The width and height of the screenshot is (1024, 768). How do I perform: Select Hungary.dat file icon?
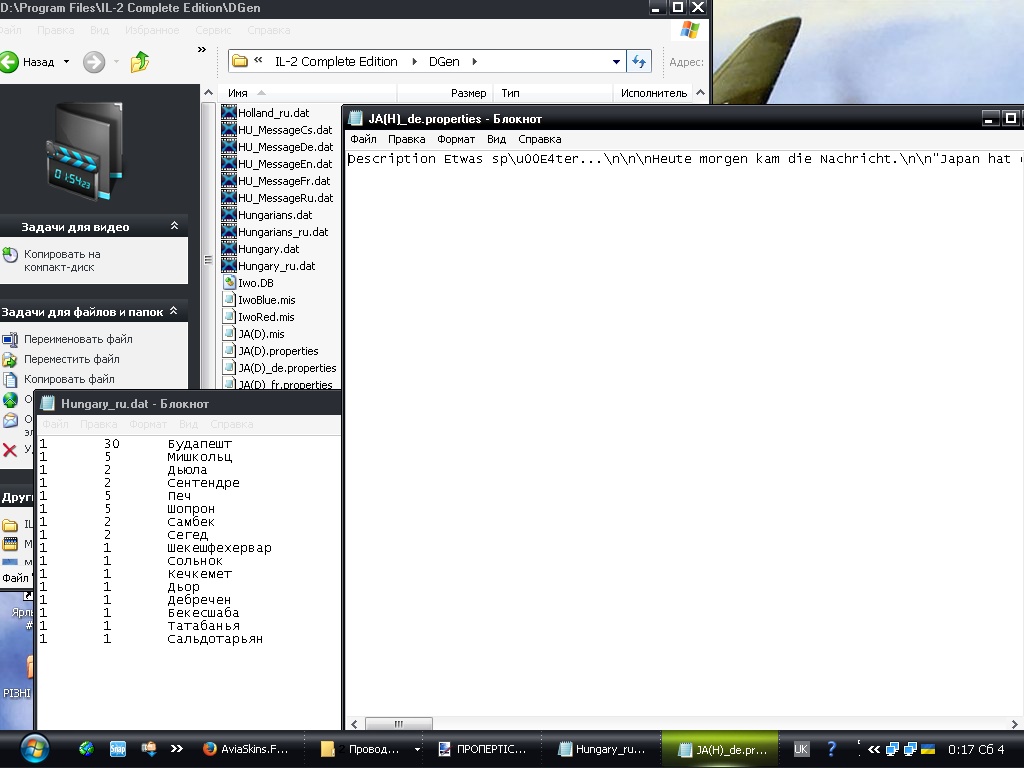coord(229,248)
